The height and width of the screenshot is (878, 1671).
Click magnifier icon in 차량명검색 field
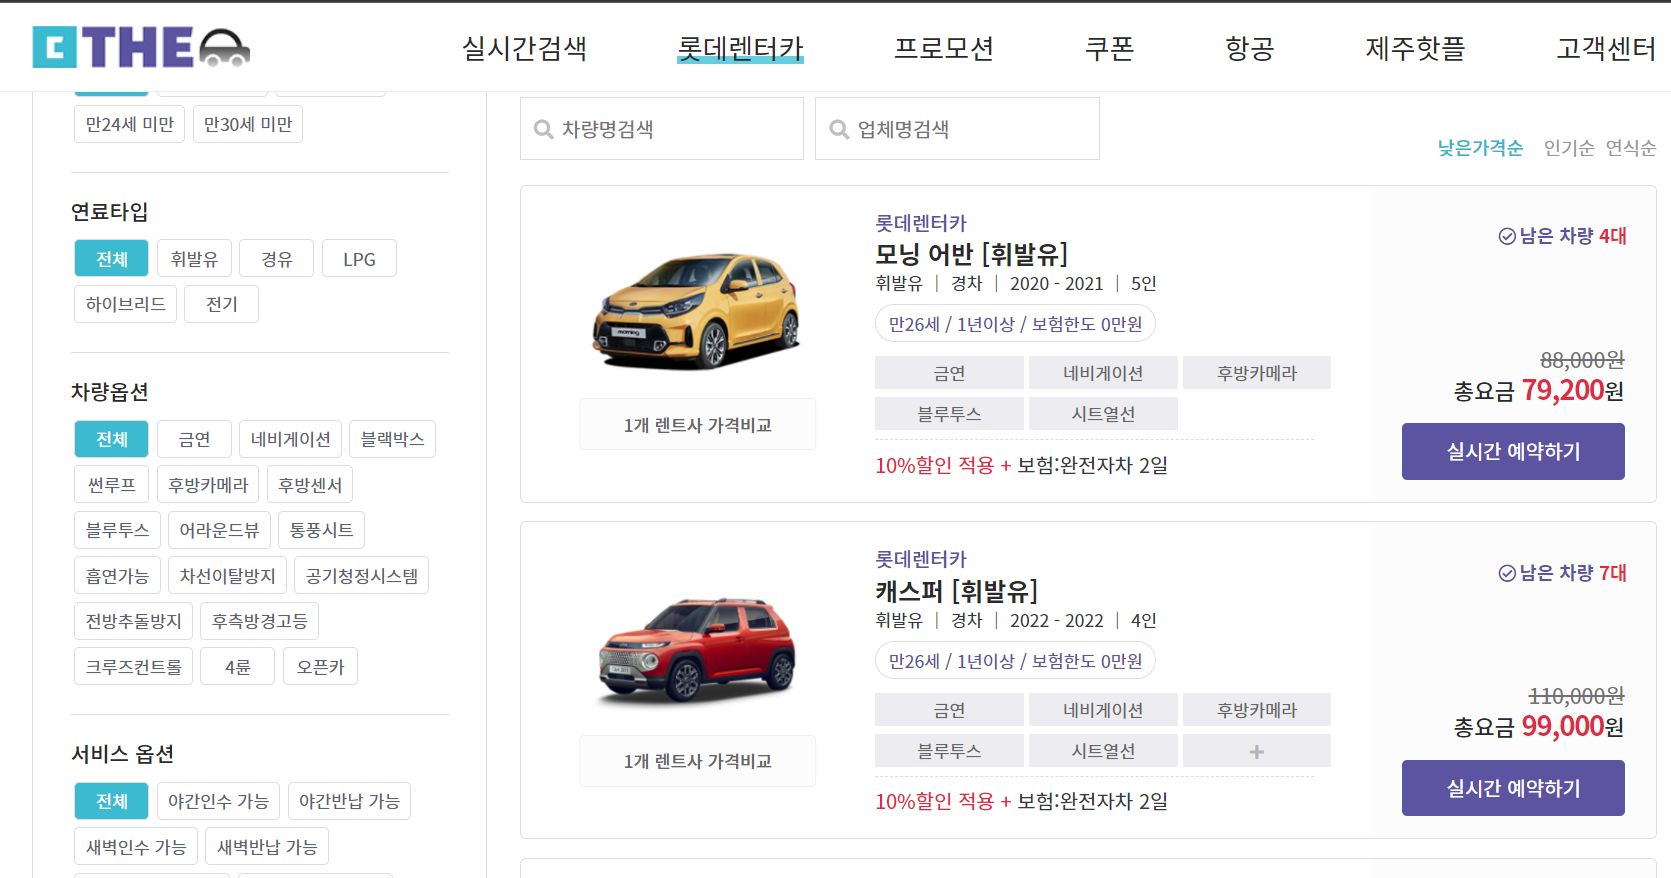[543, 129]
